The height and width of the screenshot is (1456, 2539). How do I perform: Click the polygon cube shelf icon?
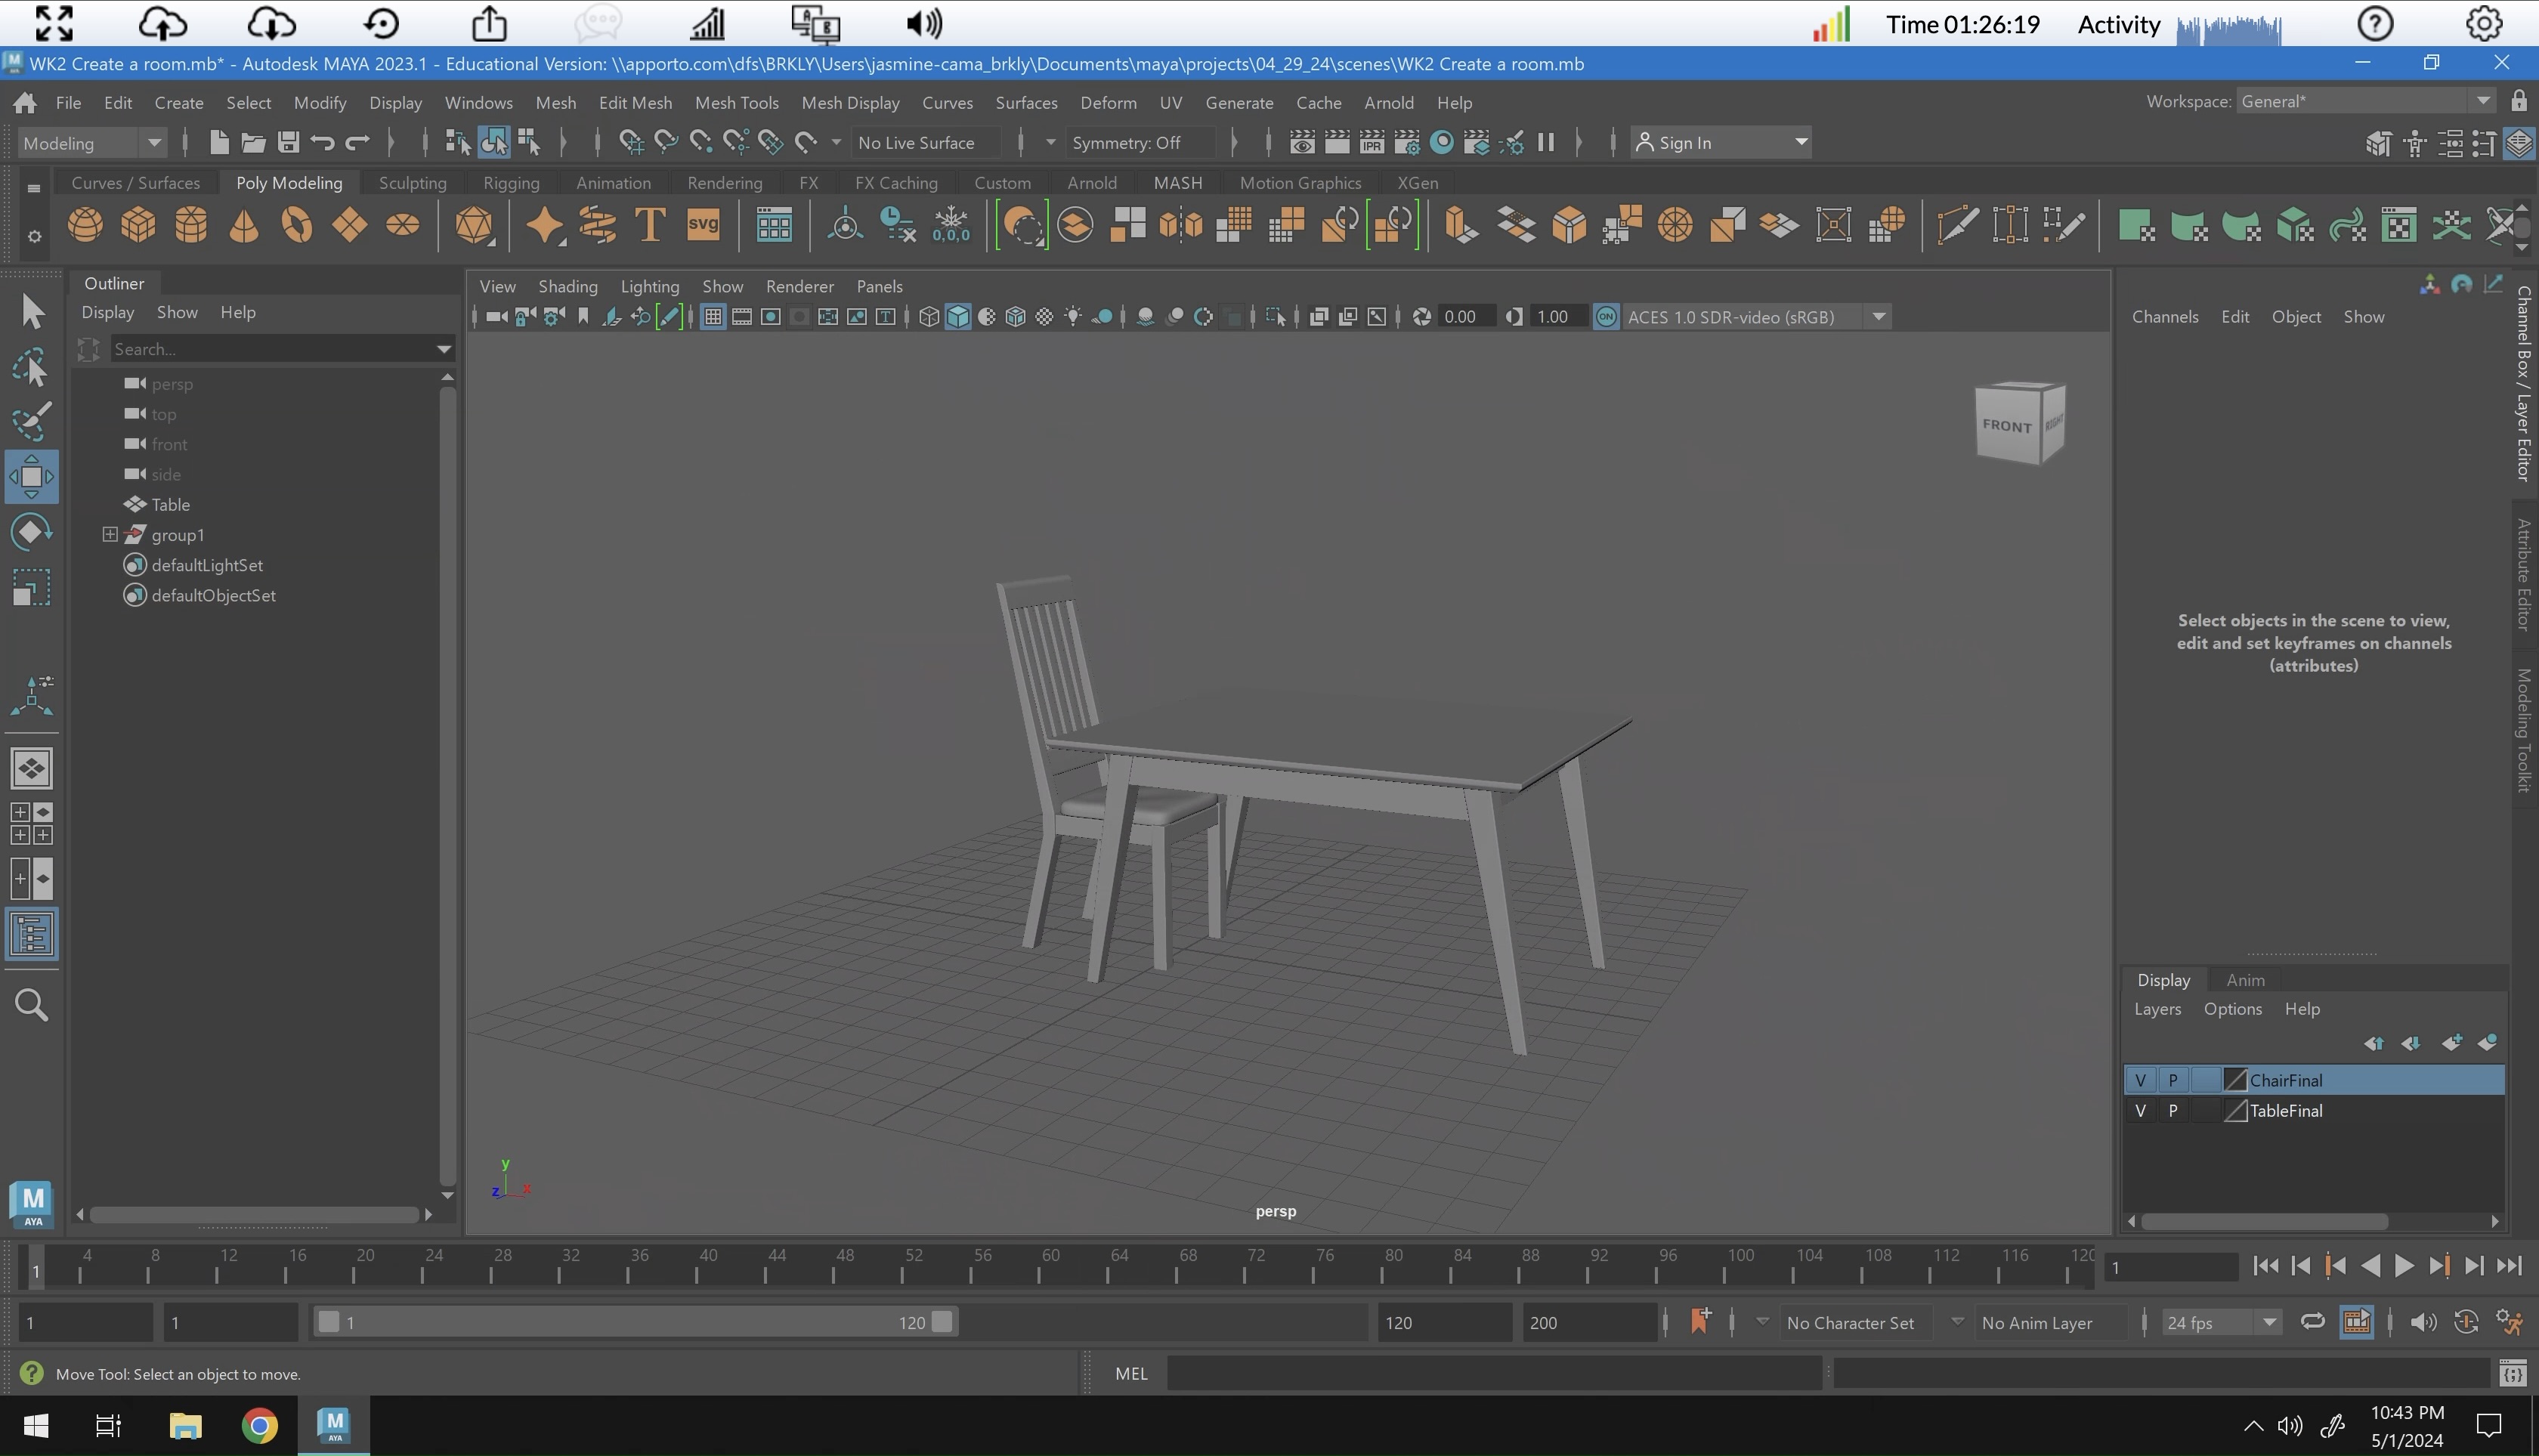(138, 225)
